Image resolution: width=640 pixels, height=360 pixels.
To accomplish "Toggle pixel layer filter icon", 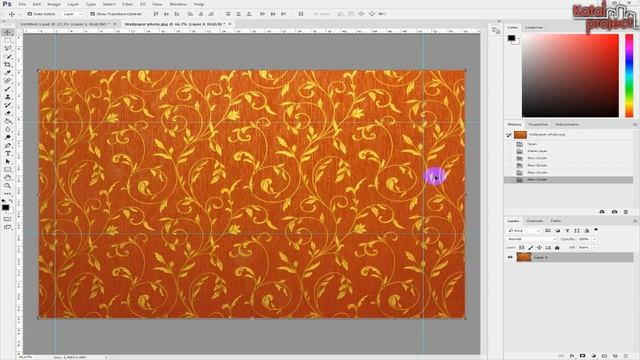I will pyautogui.click(x=548, y=231).
